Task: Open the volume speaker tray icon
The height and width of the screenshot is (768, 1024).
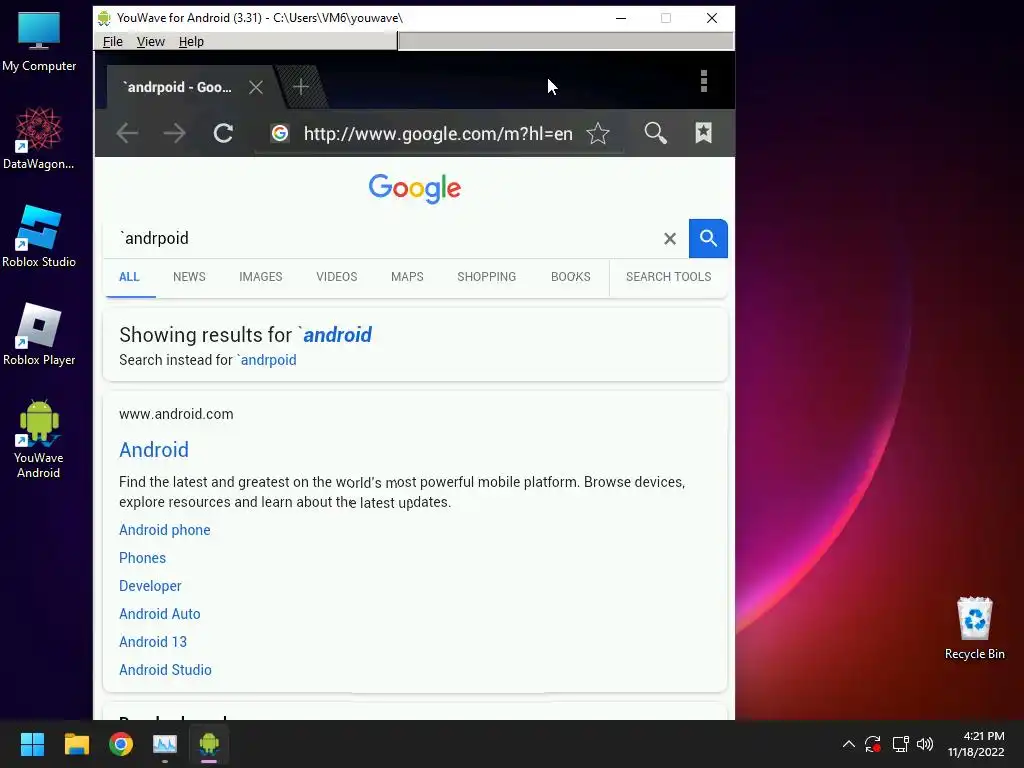Action: coord(925,744)
